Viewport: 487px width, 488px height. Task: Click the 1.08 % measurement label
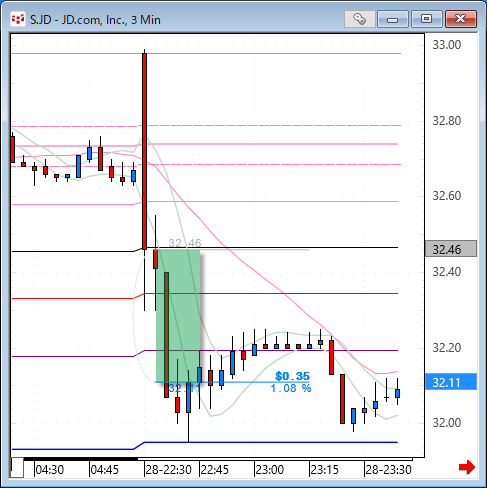point(291,388)
